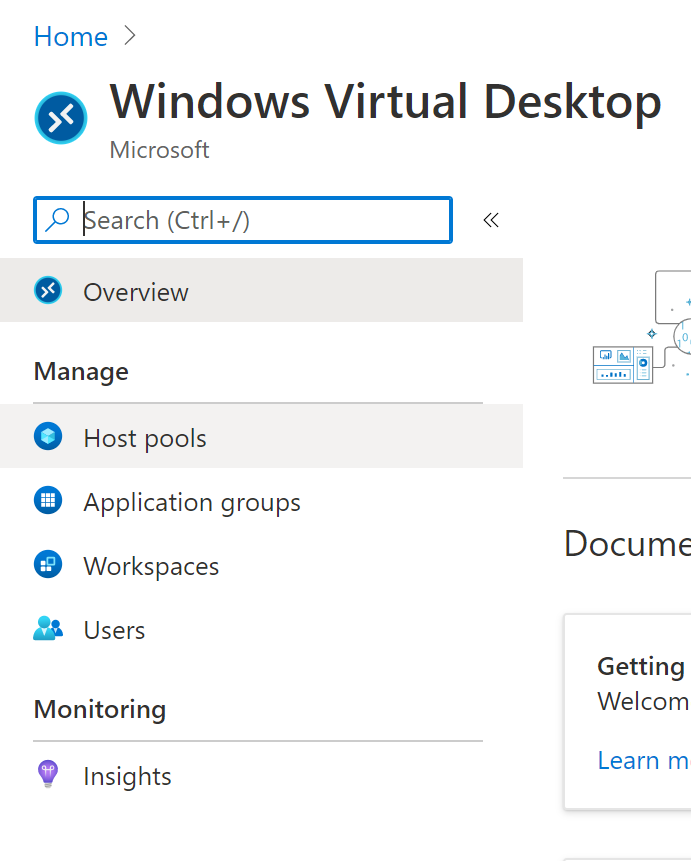The image size is (691, 861).
Task: Click the Microsoft subtitle text
Action: pyautogui.click(x=159, y=150)
